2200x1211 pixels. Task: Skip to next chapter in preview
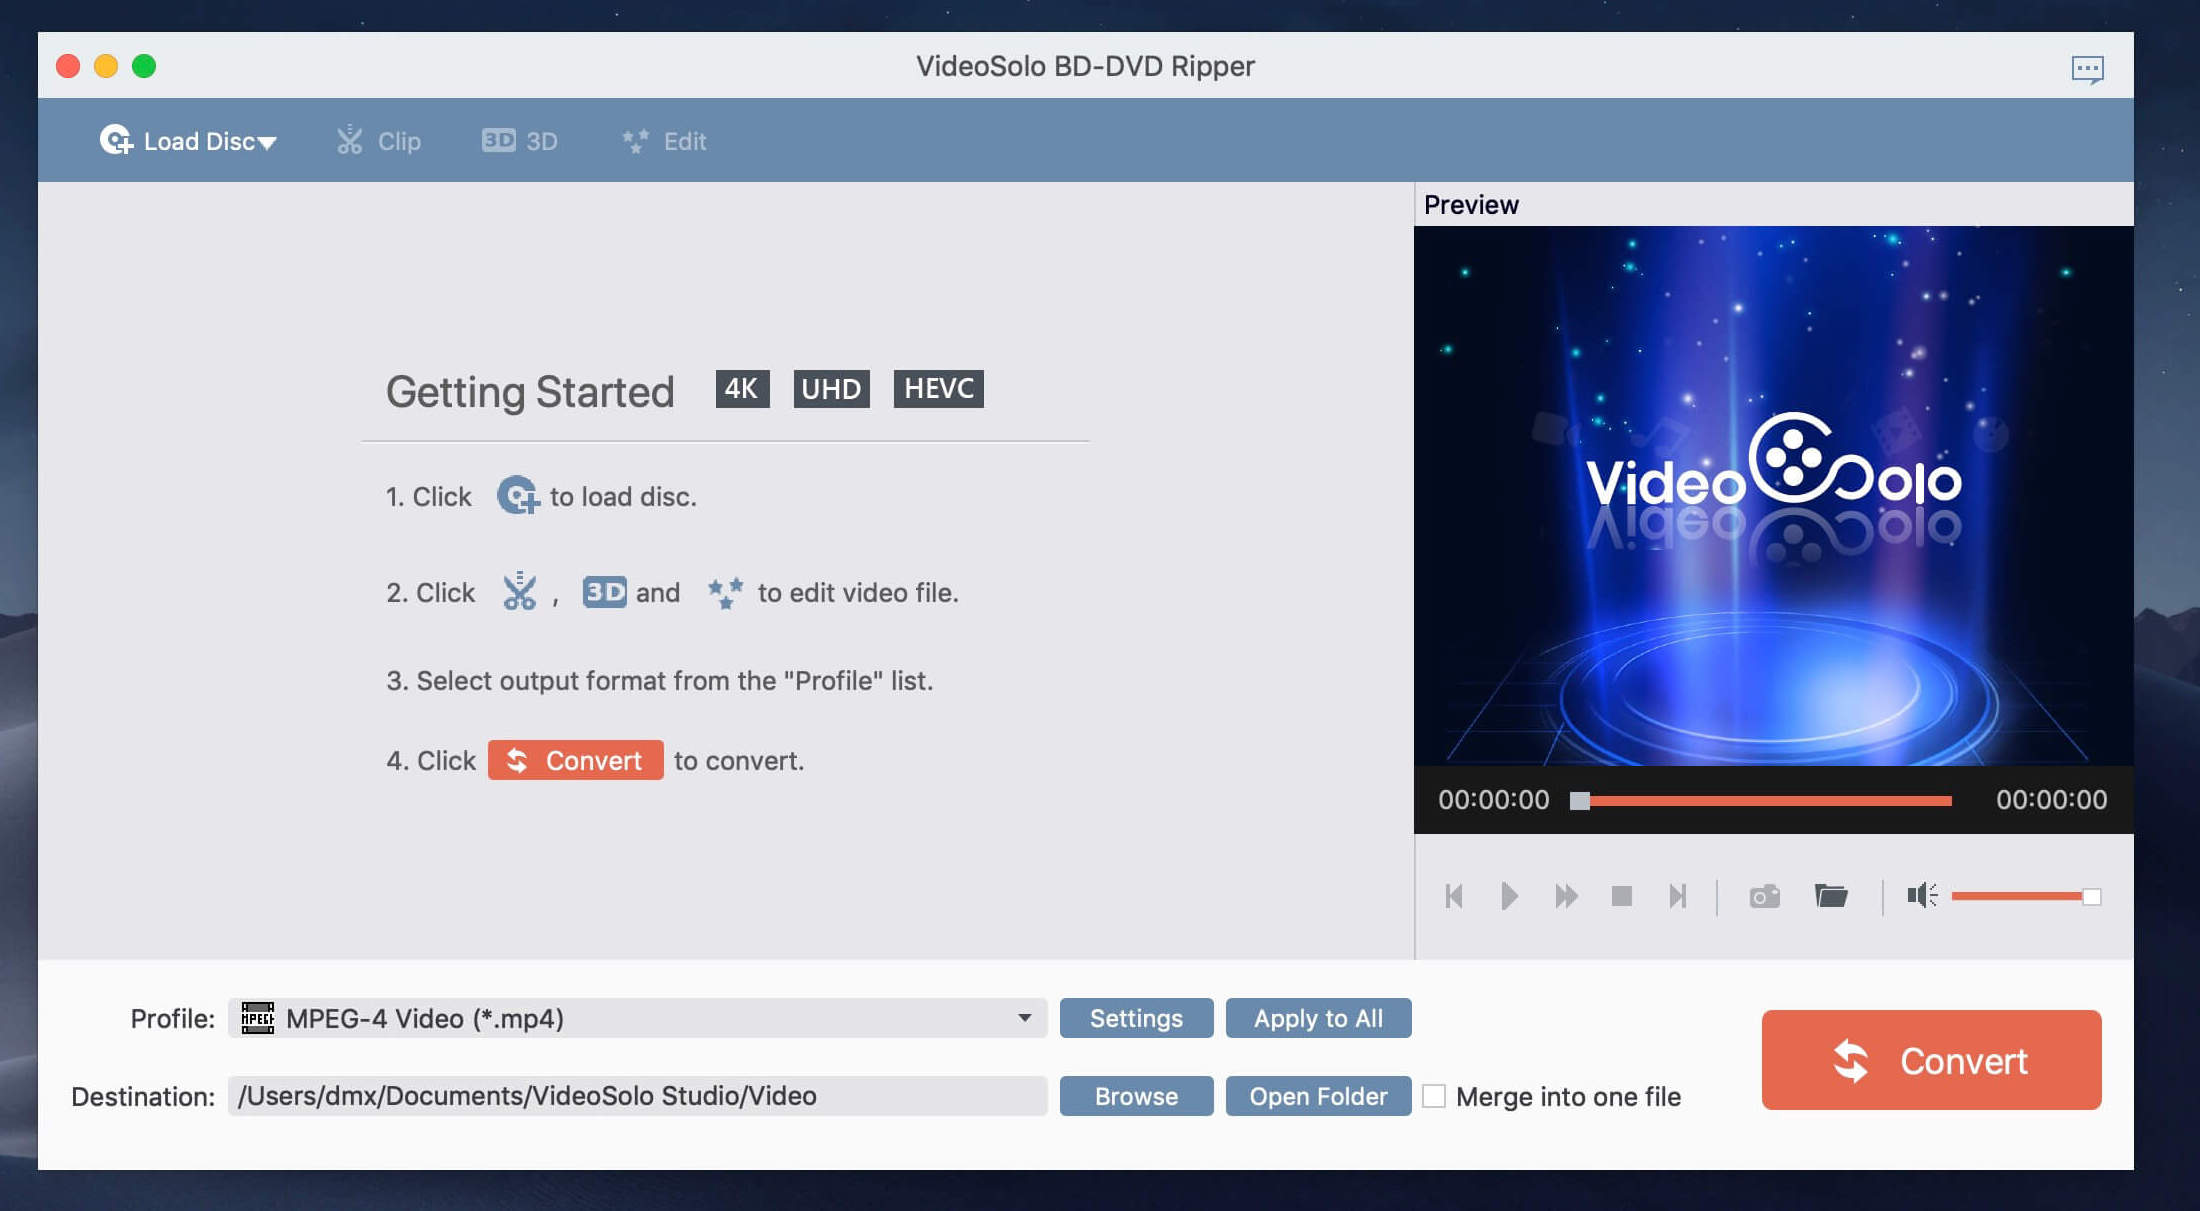[1677, 896]
